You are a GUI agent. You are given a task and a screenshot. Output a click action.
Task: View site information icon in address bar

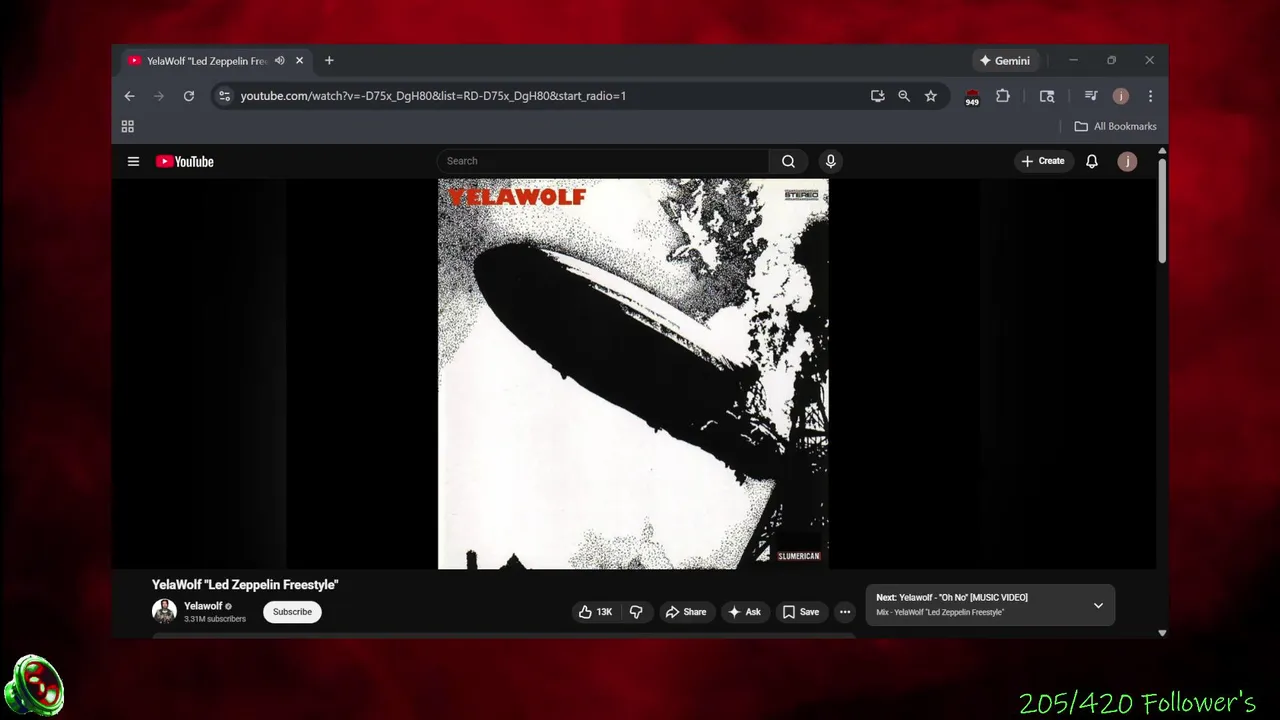224,96
